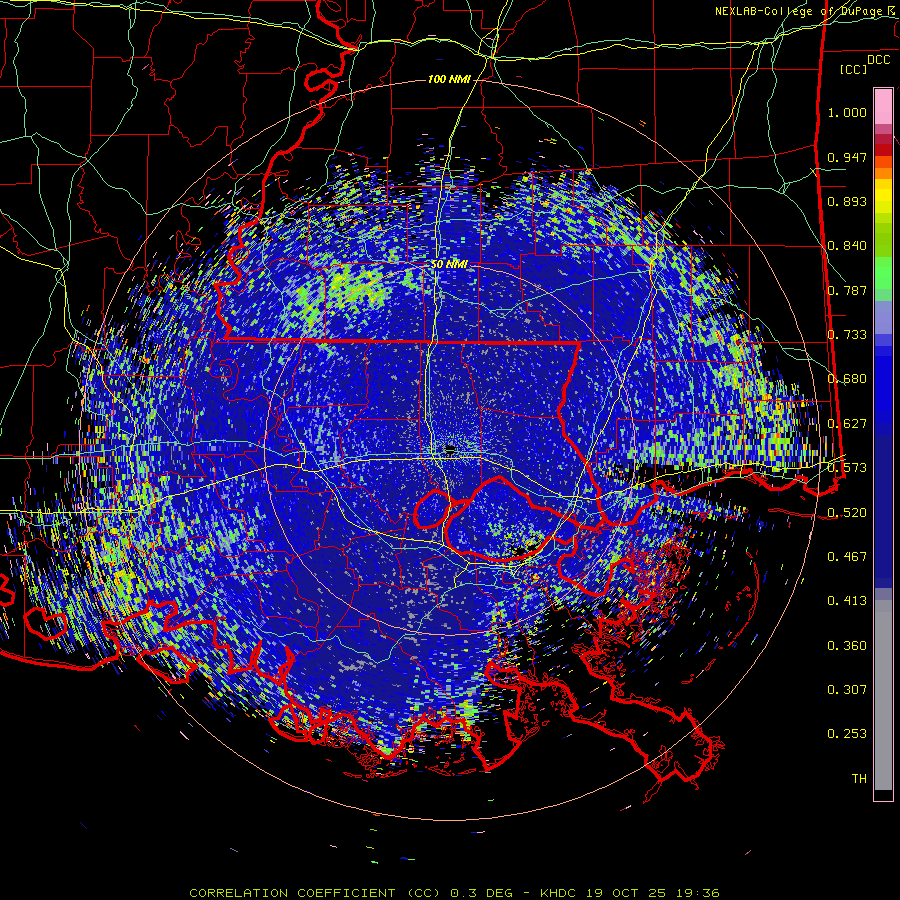Select the 0.360 legend value
Image resolution: width=900 pixels, height=900 pixels.
(847, 646)
